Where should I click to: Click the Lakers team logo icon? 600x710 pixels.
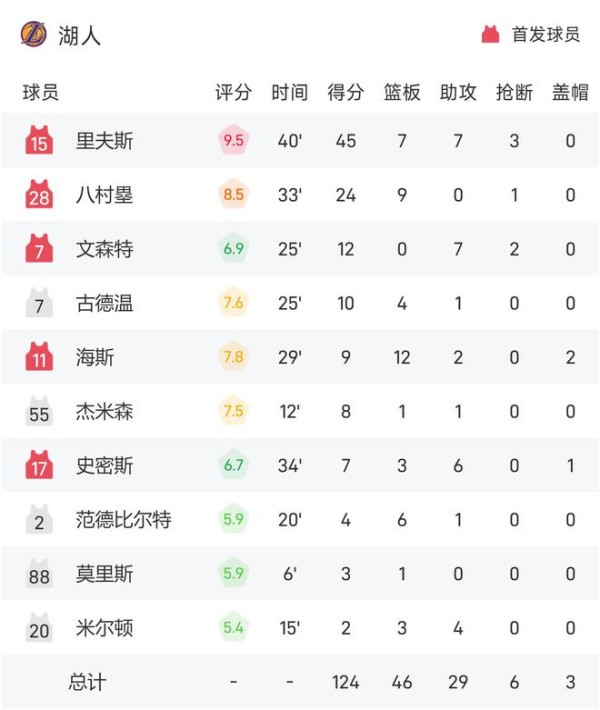point(34,34)
